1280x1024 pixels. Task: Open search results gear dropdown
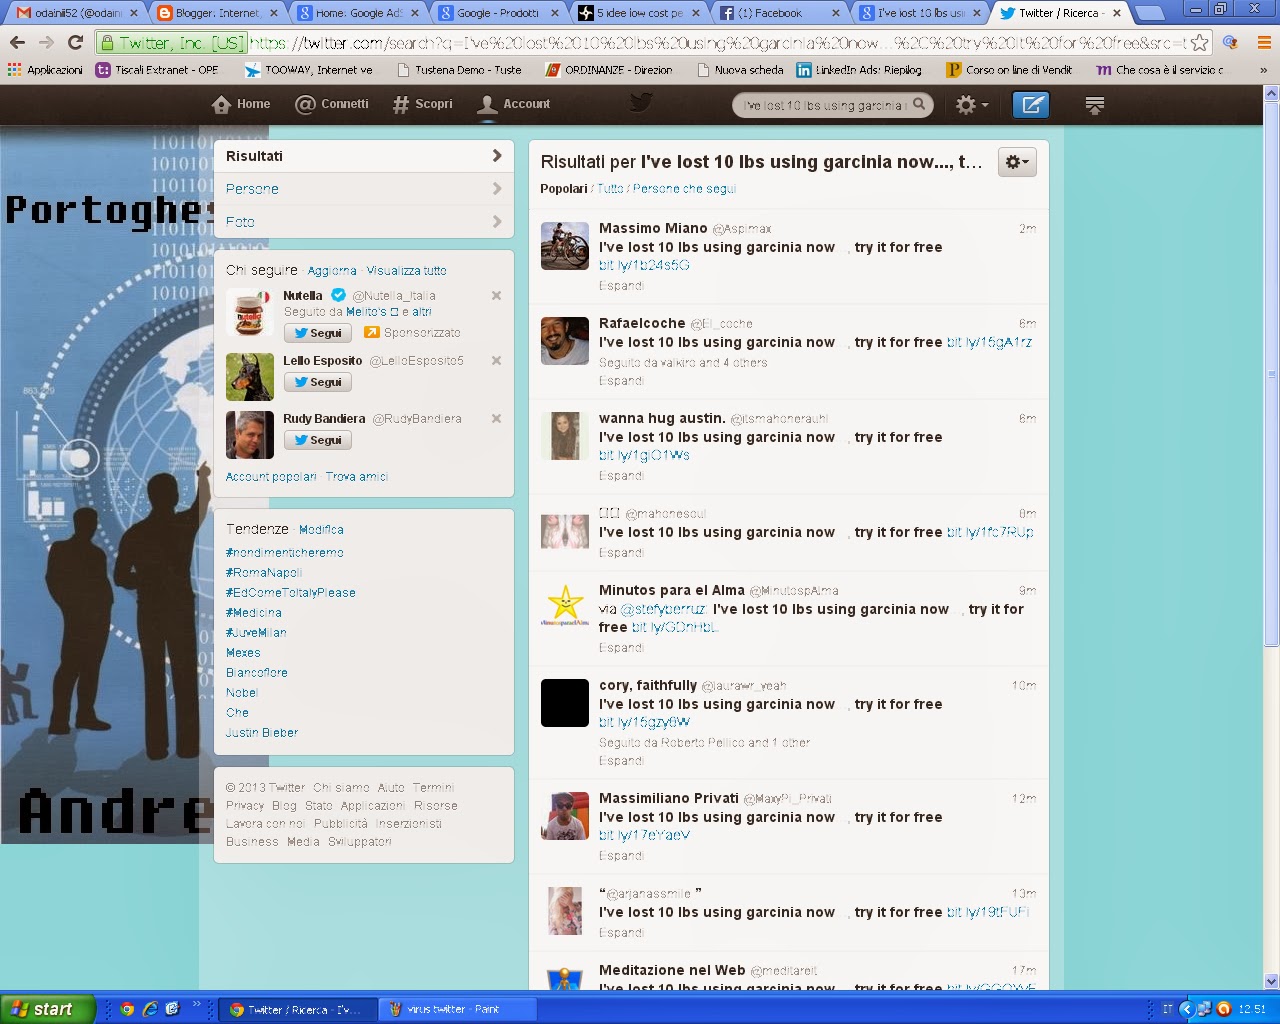tap(1016, 162)
